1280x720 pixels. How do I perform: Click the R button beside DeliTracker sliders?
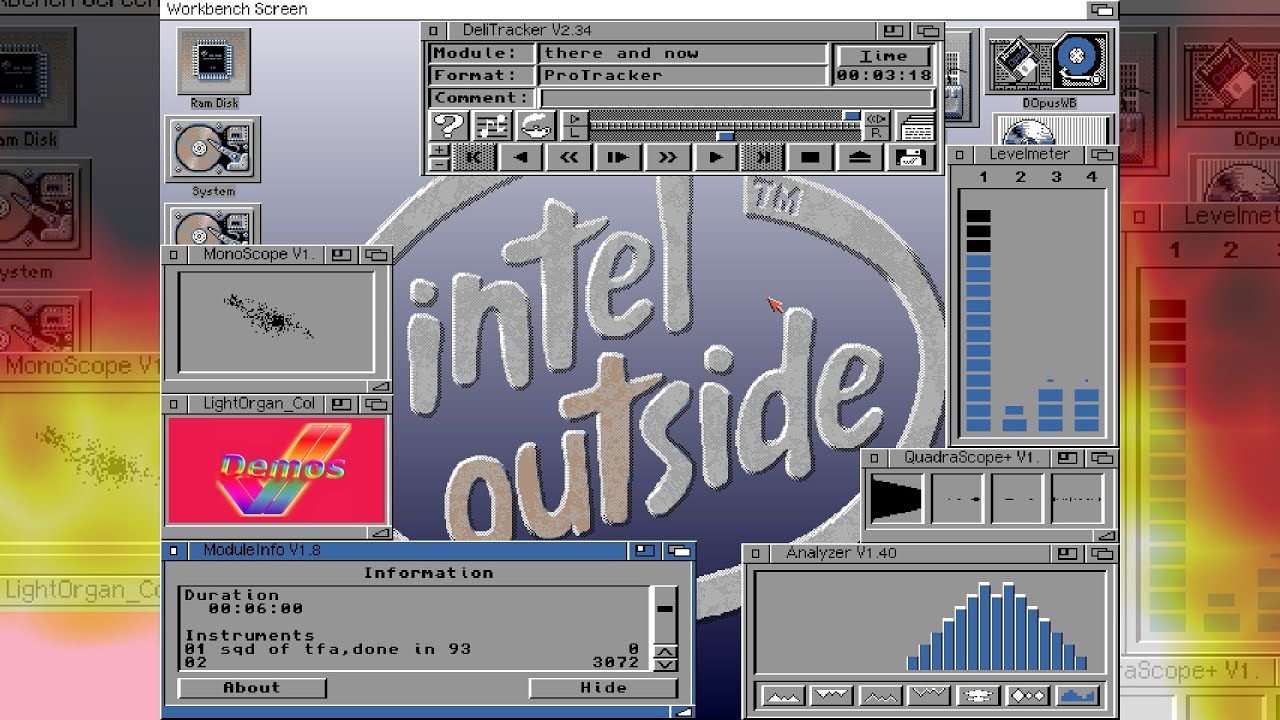pos(876,133)
